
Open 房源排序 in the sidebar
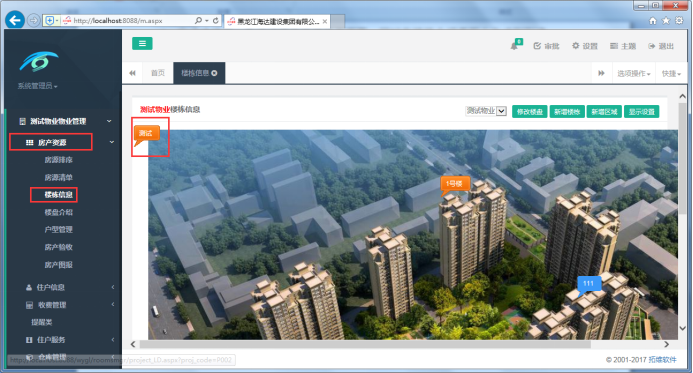(x=58, y=160)
